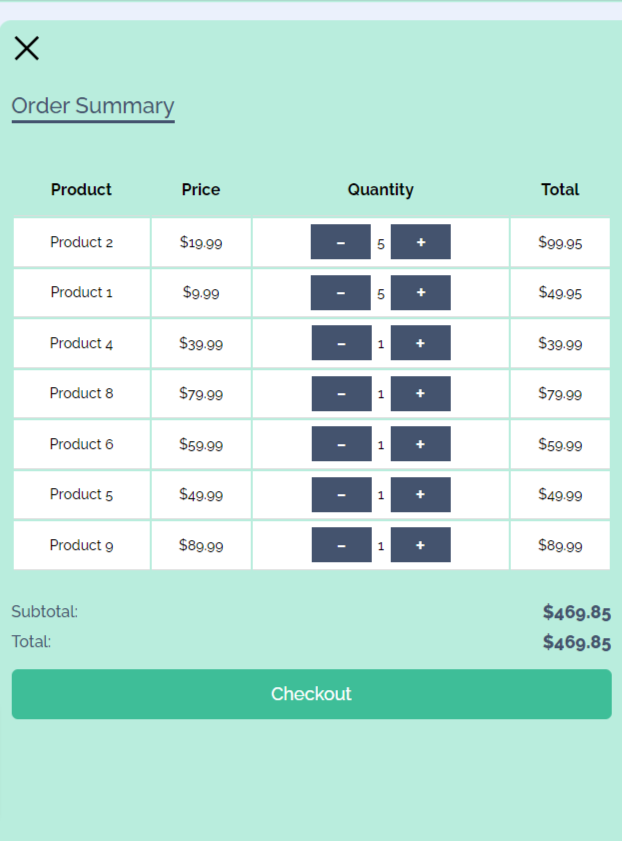This screenshot has width=622, height=841.
Task: Select the Product 9 name cell
Action: pyautogui.click(x=82, y=545)
